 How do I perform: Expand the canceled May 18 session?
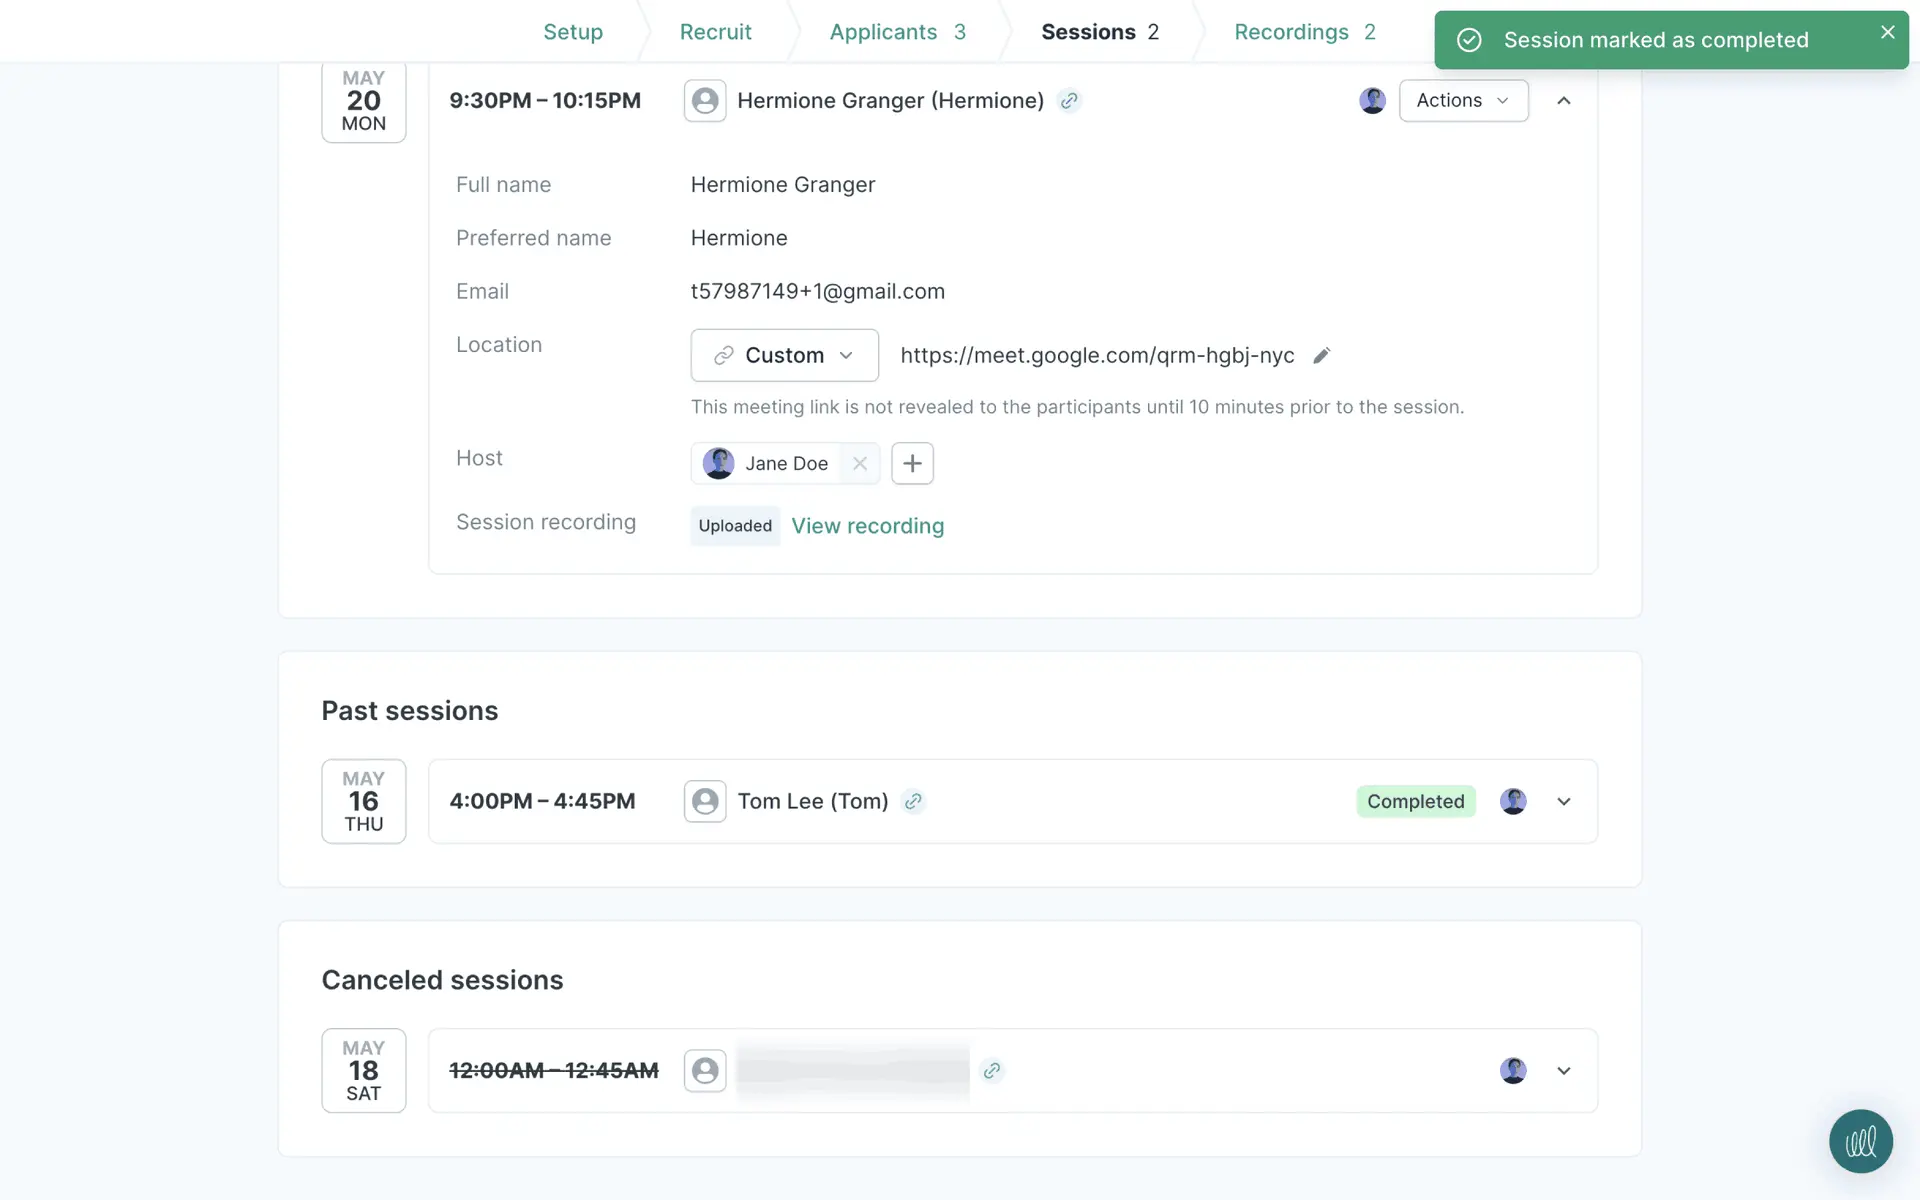pyautogui.click(x=1564, y=1071)
